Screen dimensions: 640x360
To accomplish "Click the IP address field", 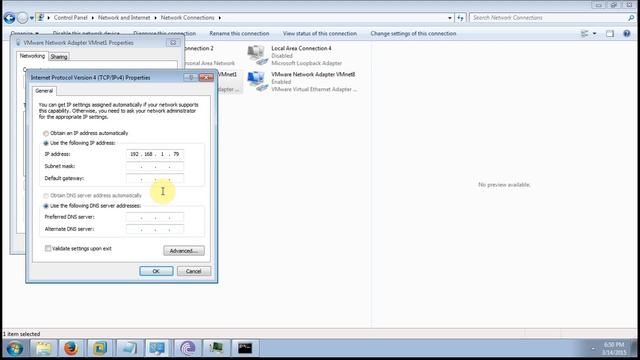I will pos(155,154).
